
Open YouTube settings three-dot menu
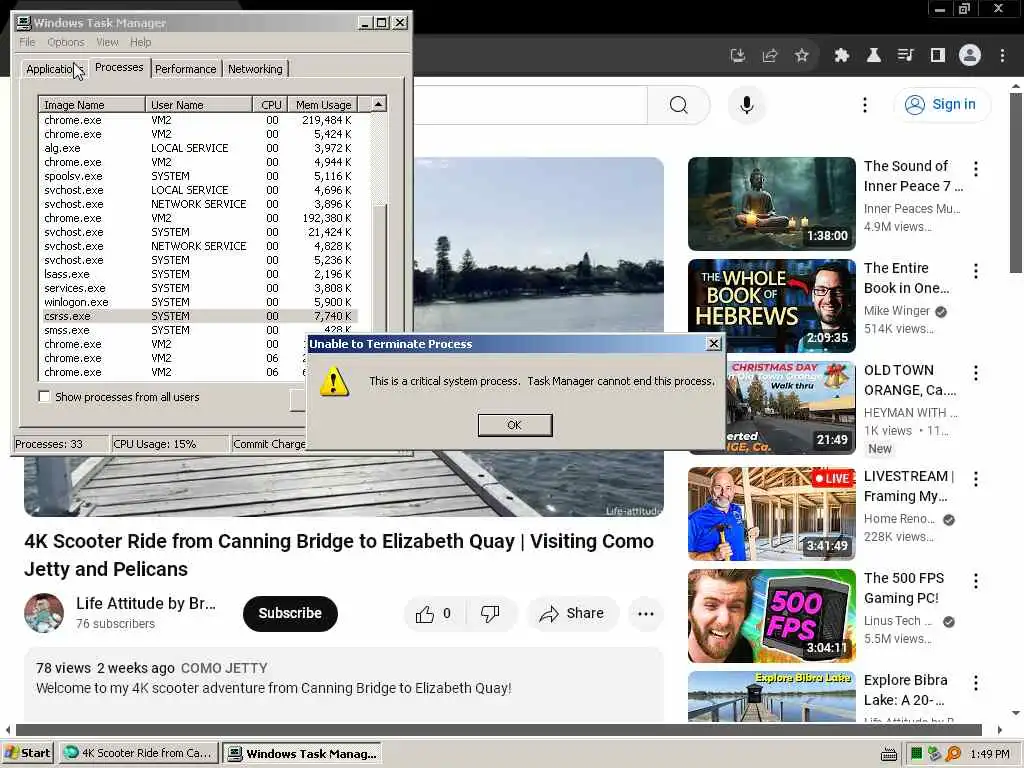coord(865,104)
